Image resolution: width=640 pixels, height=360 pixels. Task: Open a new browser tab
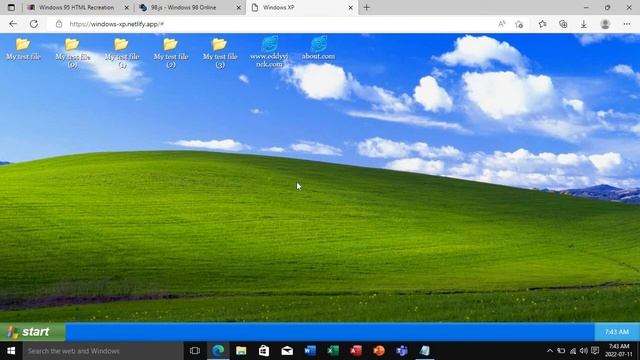[367, 7]
